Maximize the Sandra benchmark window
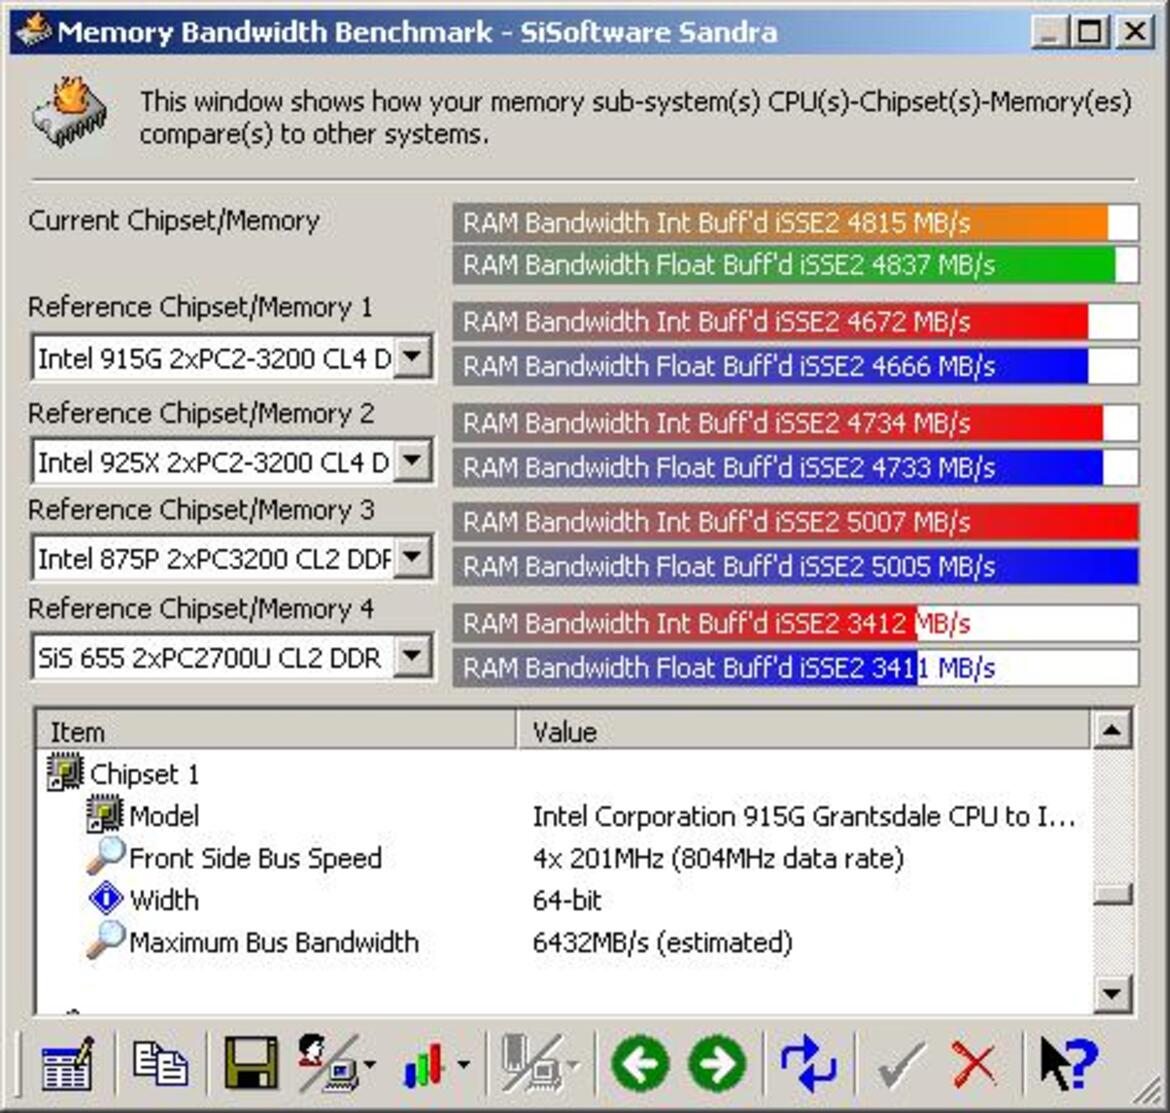 pos(1089,32)
